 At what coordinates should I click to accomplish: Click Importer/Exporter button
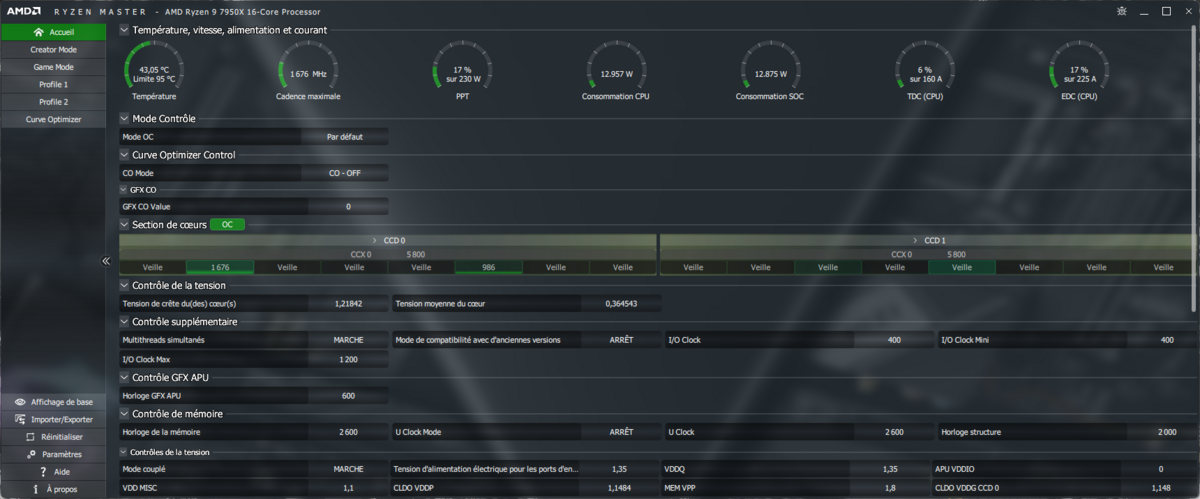tap(52, 419)
